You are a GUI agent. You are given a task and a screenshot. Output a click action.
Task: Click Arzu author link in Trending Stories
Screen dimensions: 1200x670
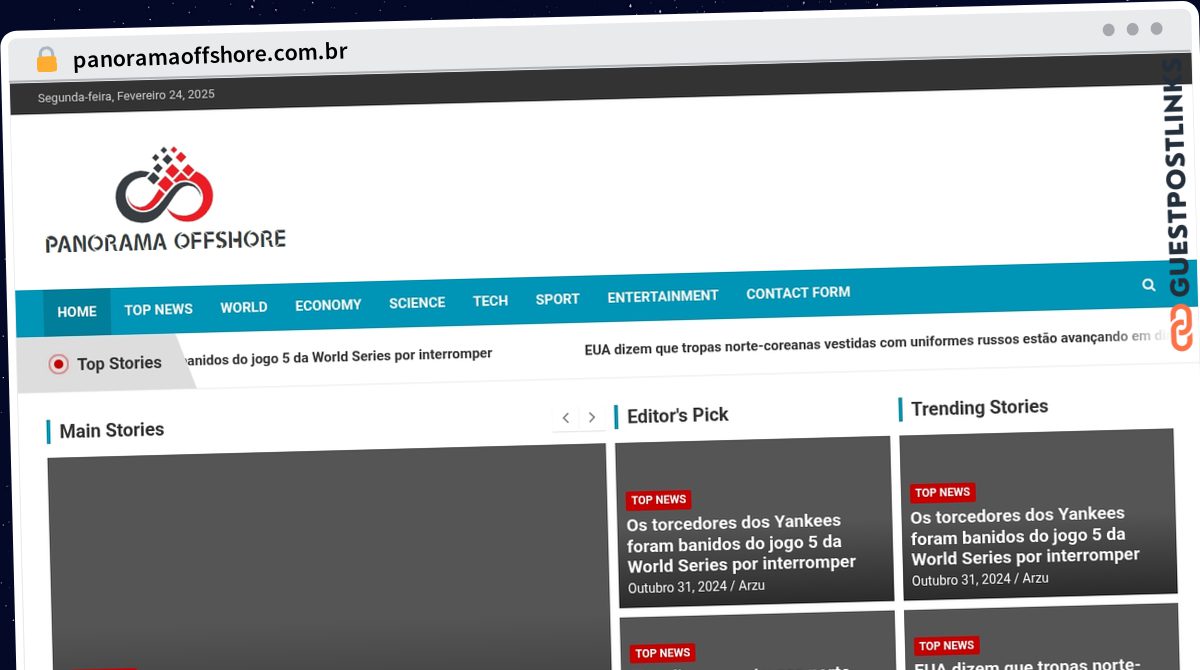(x=1036, y=578)
